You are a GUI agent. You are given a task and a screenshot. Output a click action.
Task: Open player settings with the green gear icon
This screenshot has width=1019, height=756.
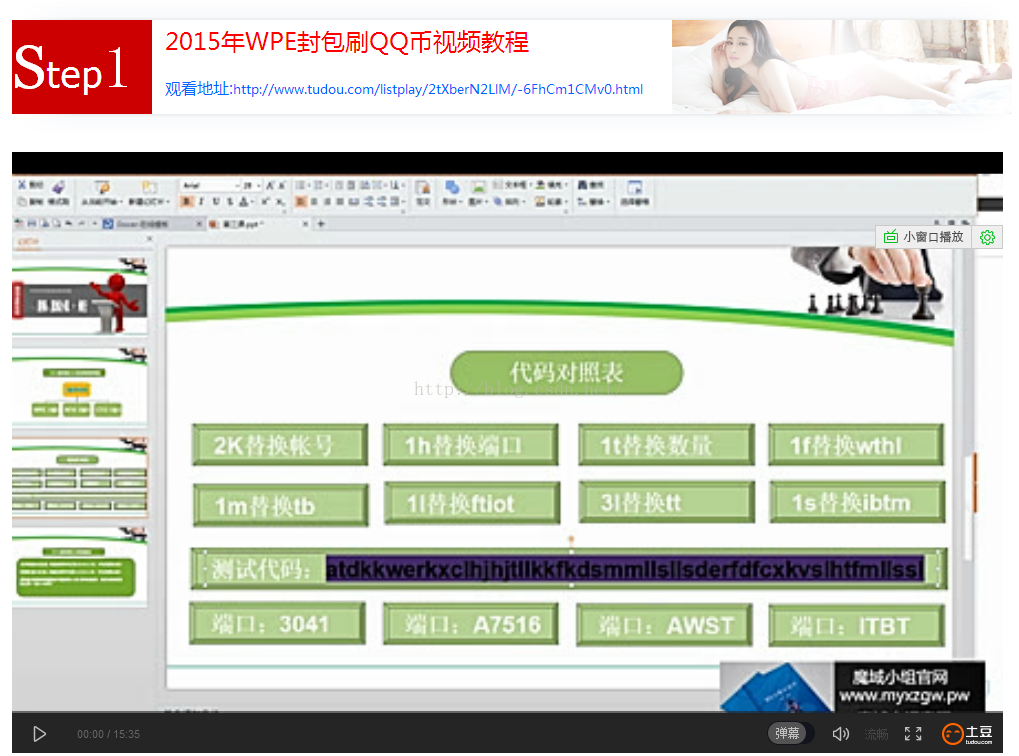[x=987, y=237]
